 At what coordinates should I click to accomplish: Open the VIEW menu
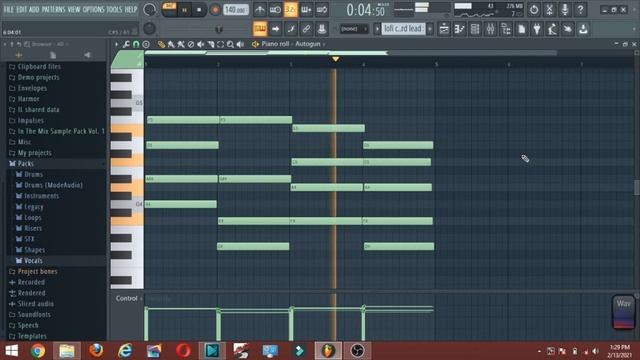(74, 9)
